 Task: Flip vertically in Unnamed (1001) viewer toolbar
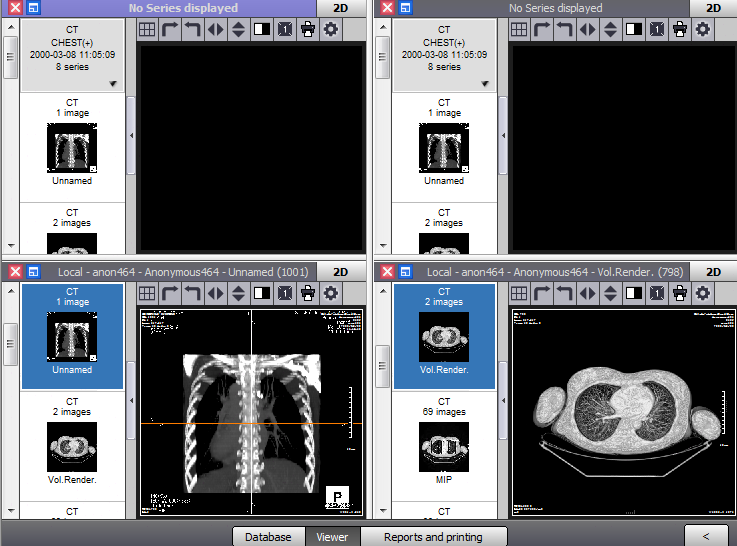[239, 294]
